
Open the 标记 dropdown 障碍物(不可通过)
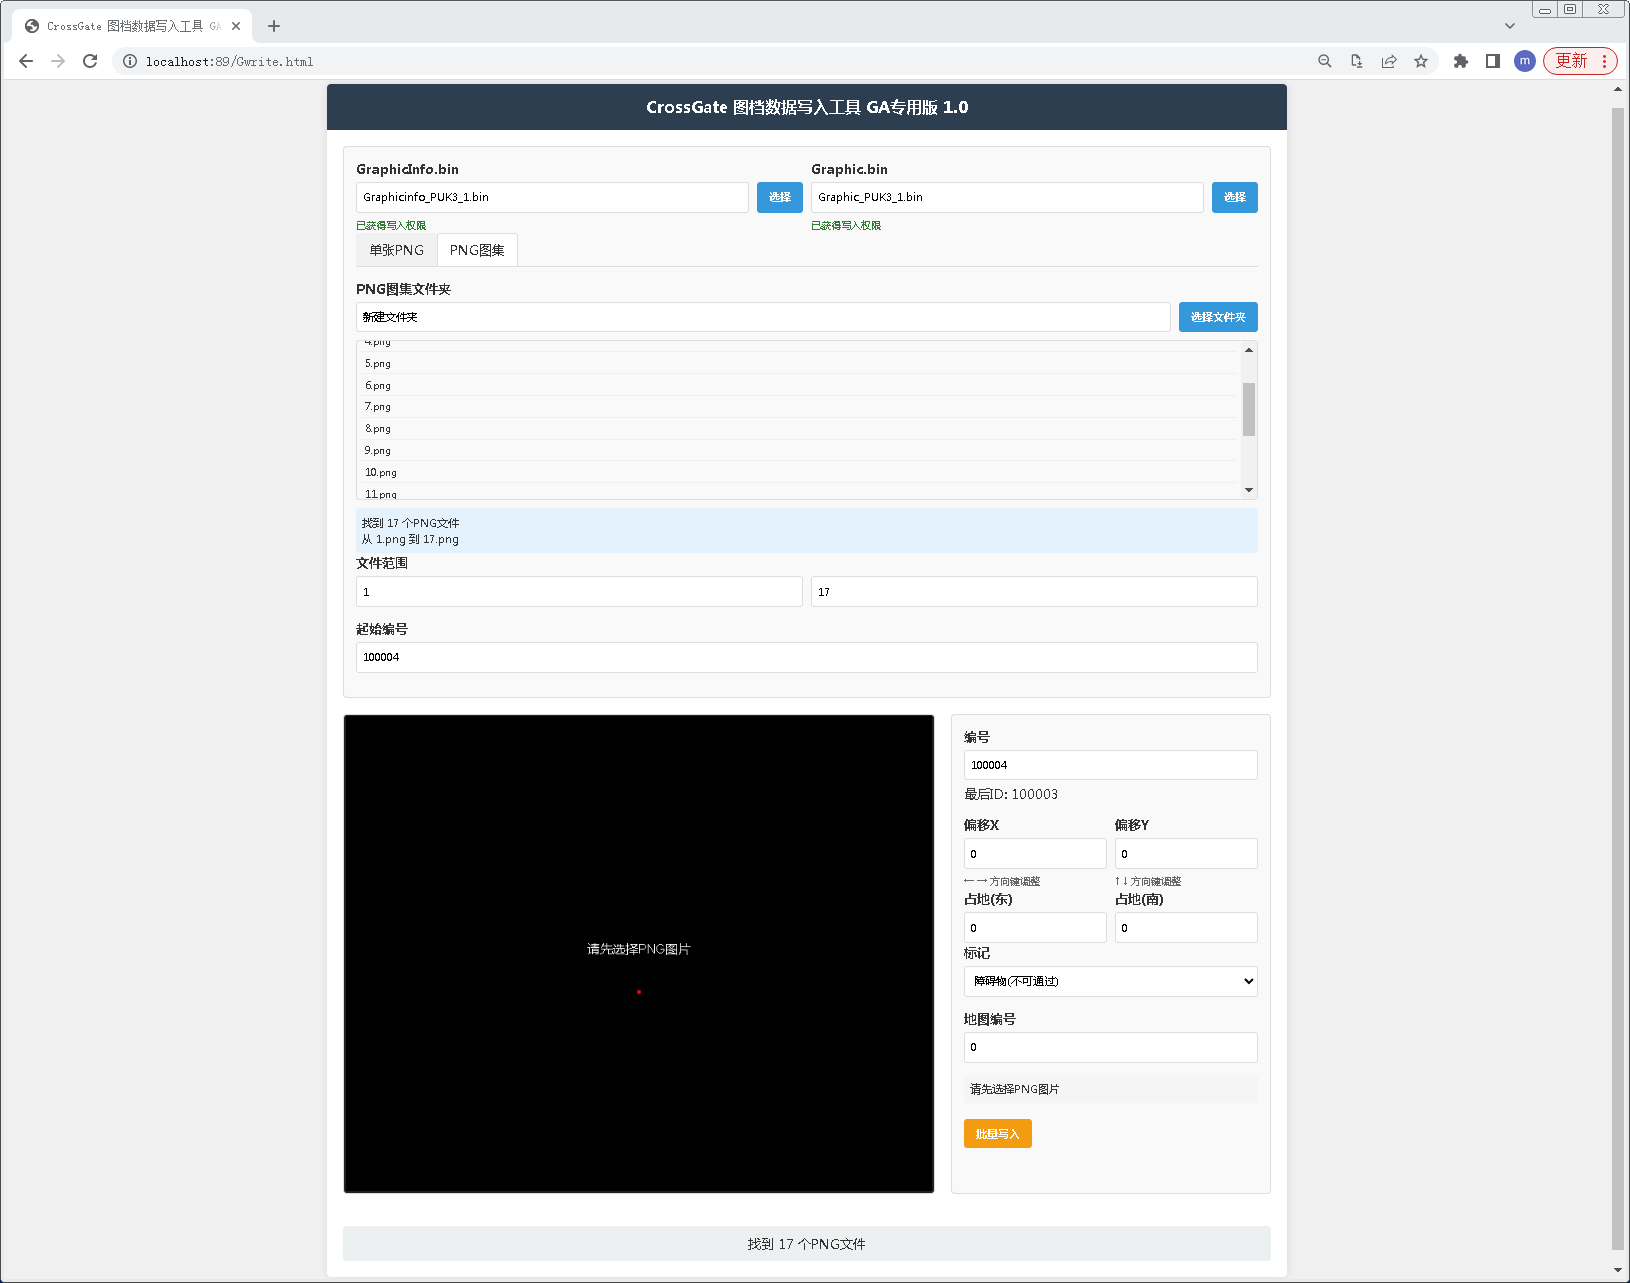click(x=1111, y=981)
